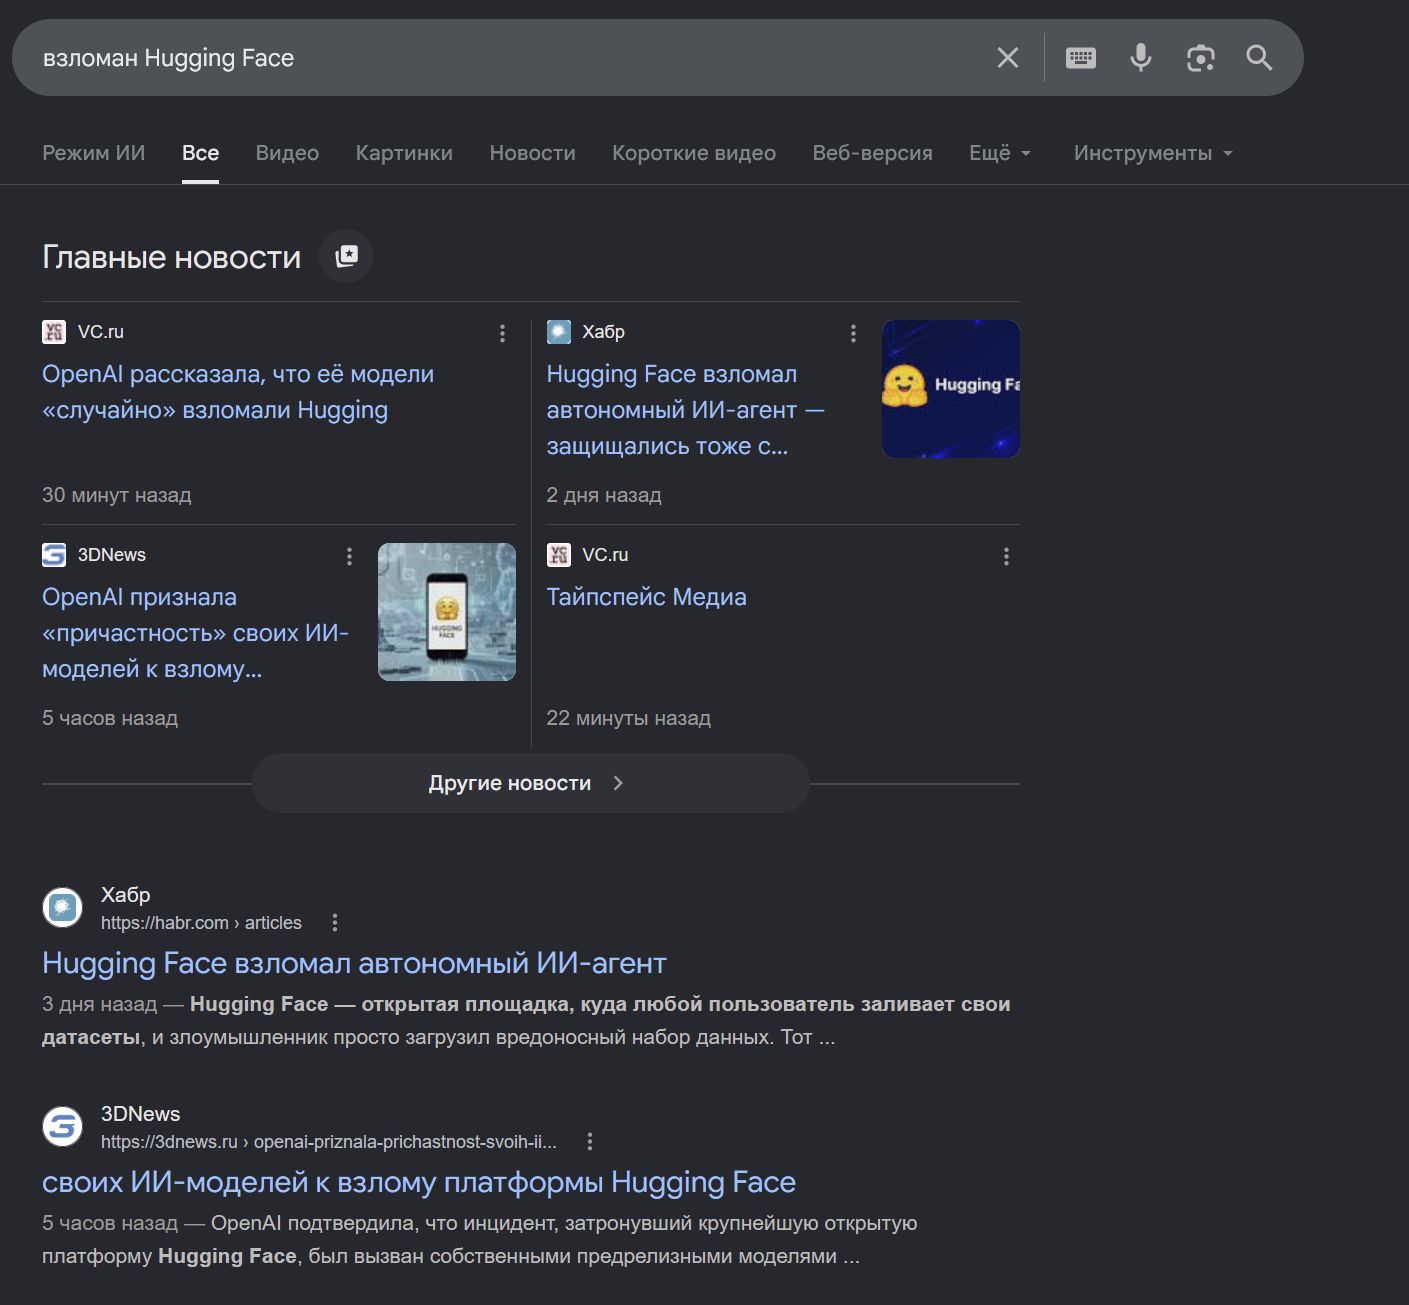Screen dimensions: 1409x1305
Task: Click the Главные новости heading
Action: point(171,257)
